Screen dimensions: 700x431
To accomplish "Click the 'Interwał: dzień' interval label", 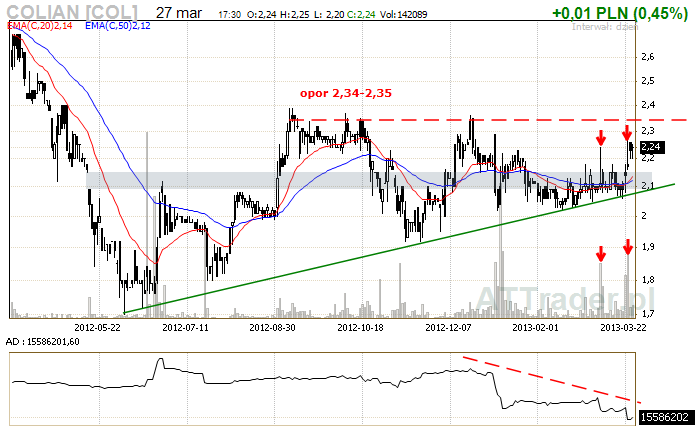I will (x=605, y=27).
